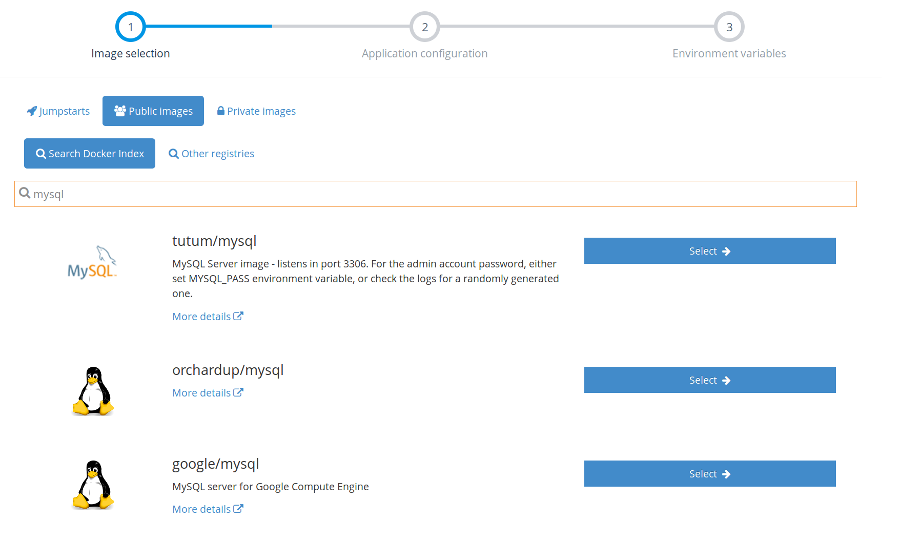Open the tutum/mysql image title
The height and width of the screenshot is (543, 900).
click(x=214, y=241)
